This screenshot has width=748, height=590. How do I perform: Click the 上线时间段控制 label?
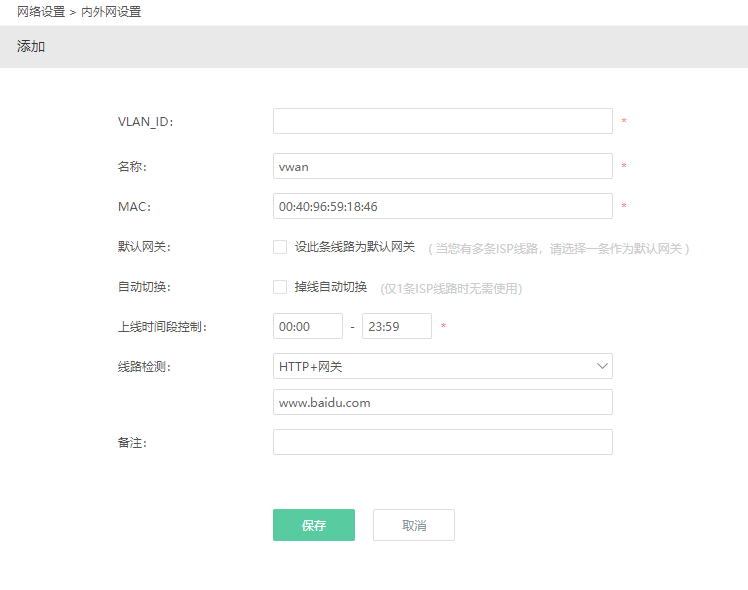point(162,327)
